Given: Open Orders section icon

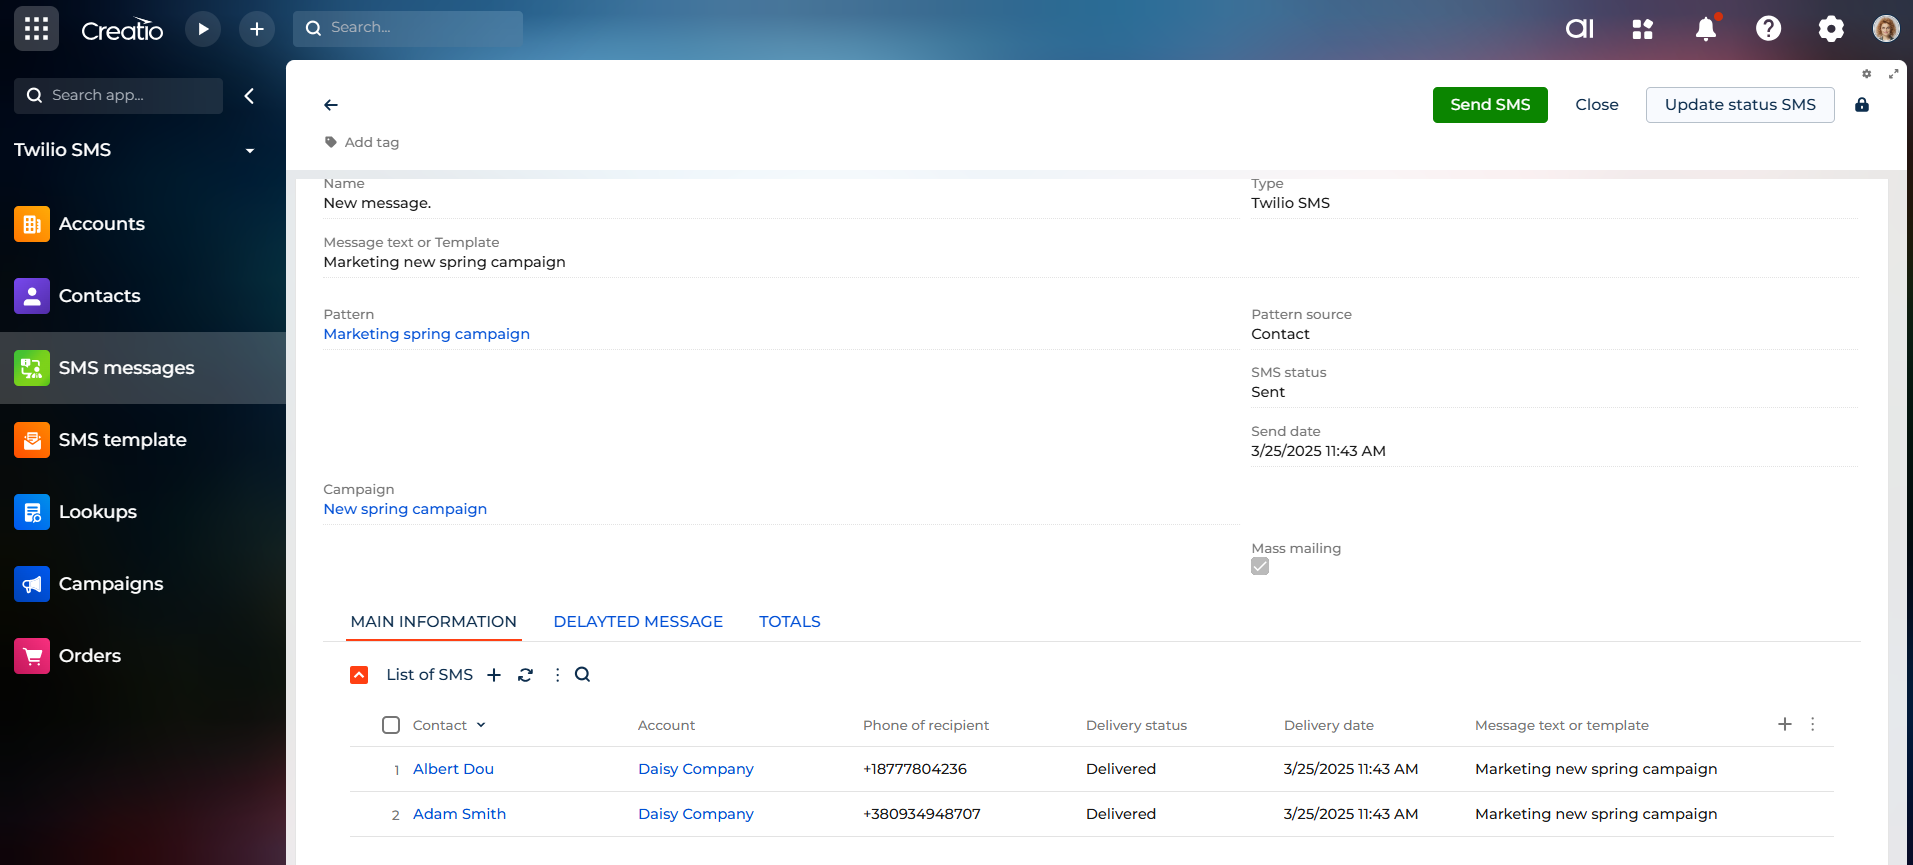Looking at the screenshot, I should [32, 656].
